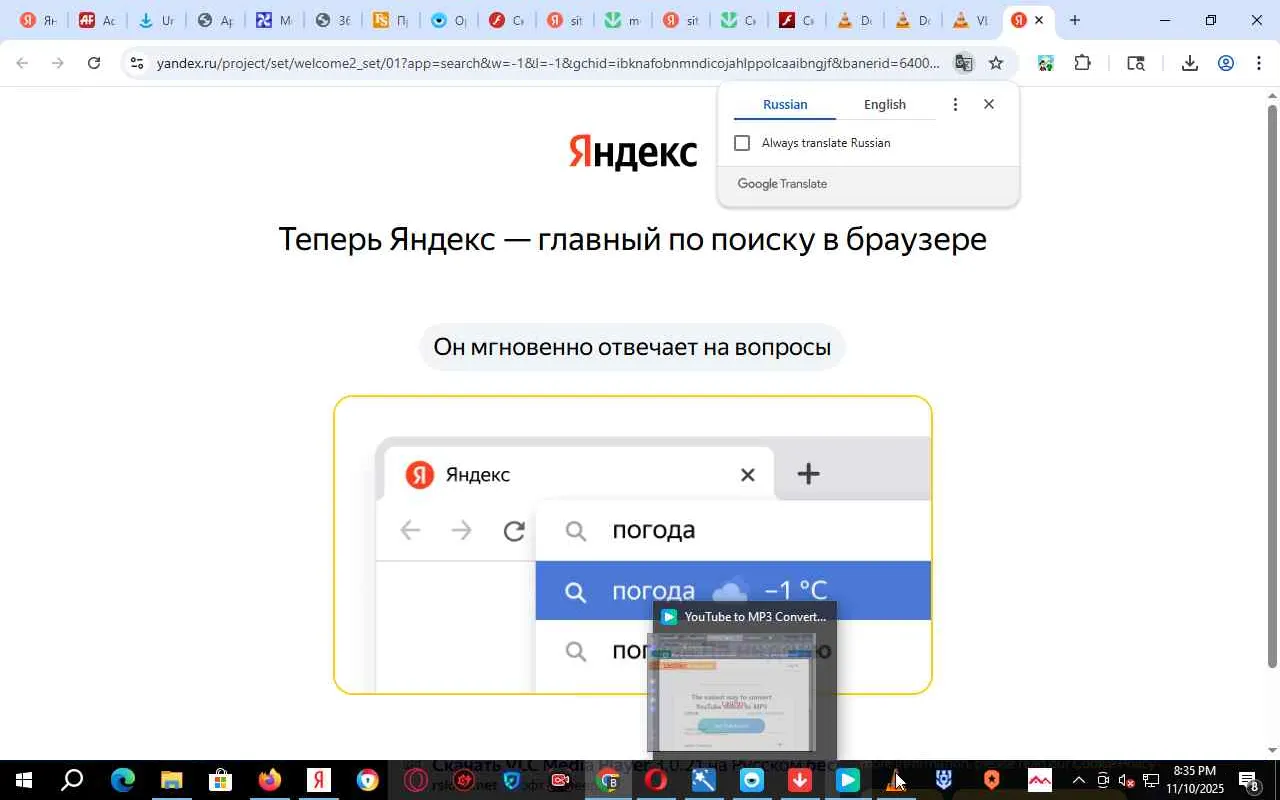Click the Windows Start button
This screenshot has height=800, width=1280.
coord(23,781)
